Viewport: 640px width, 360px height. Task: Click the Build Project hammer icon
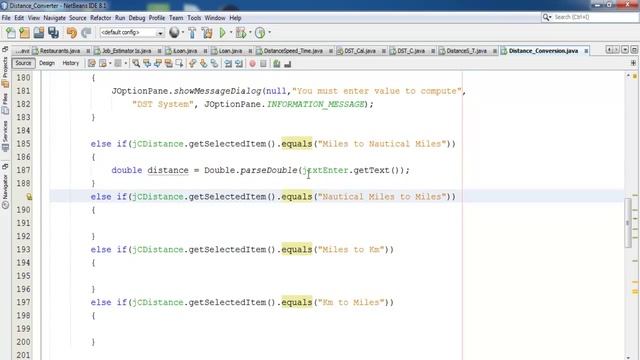point(192,33)
